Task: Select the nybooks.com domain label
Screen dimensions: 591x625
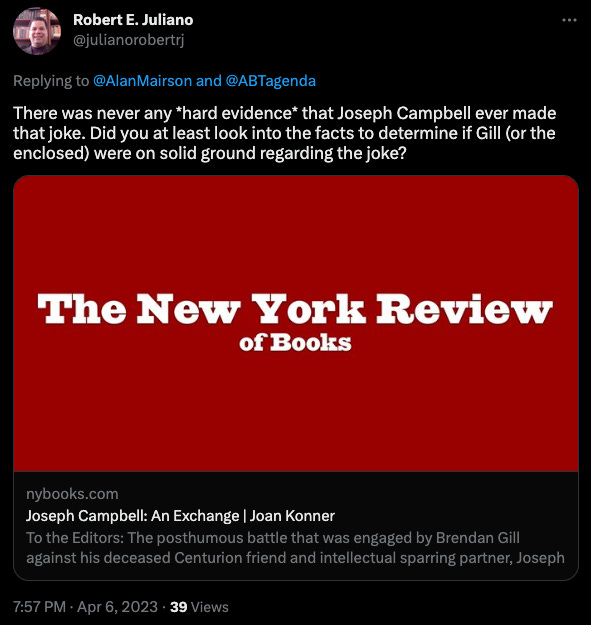Action: (72, 494)
